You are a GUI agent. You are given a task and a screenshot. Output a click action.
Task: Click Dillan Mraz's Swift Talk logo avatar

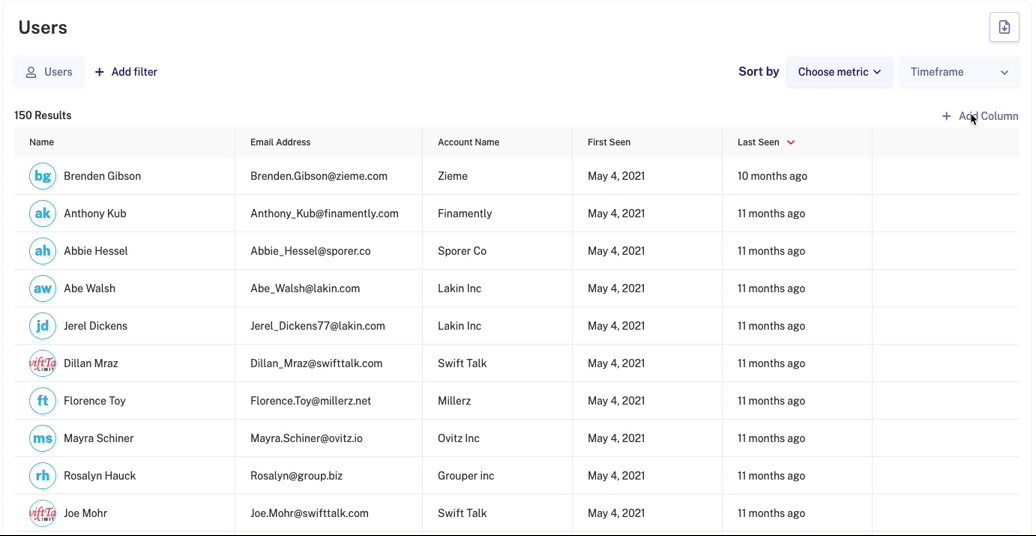(x=42, y=363)
